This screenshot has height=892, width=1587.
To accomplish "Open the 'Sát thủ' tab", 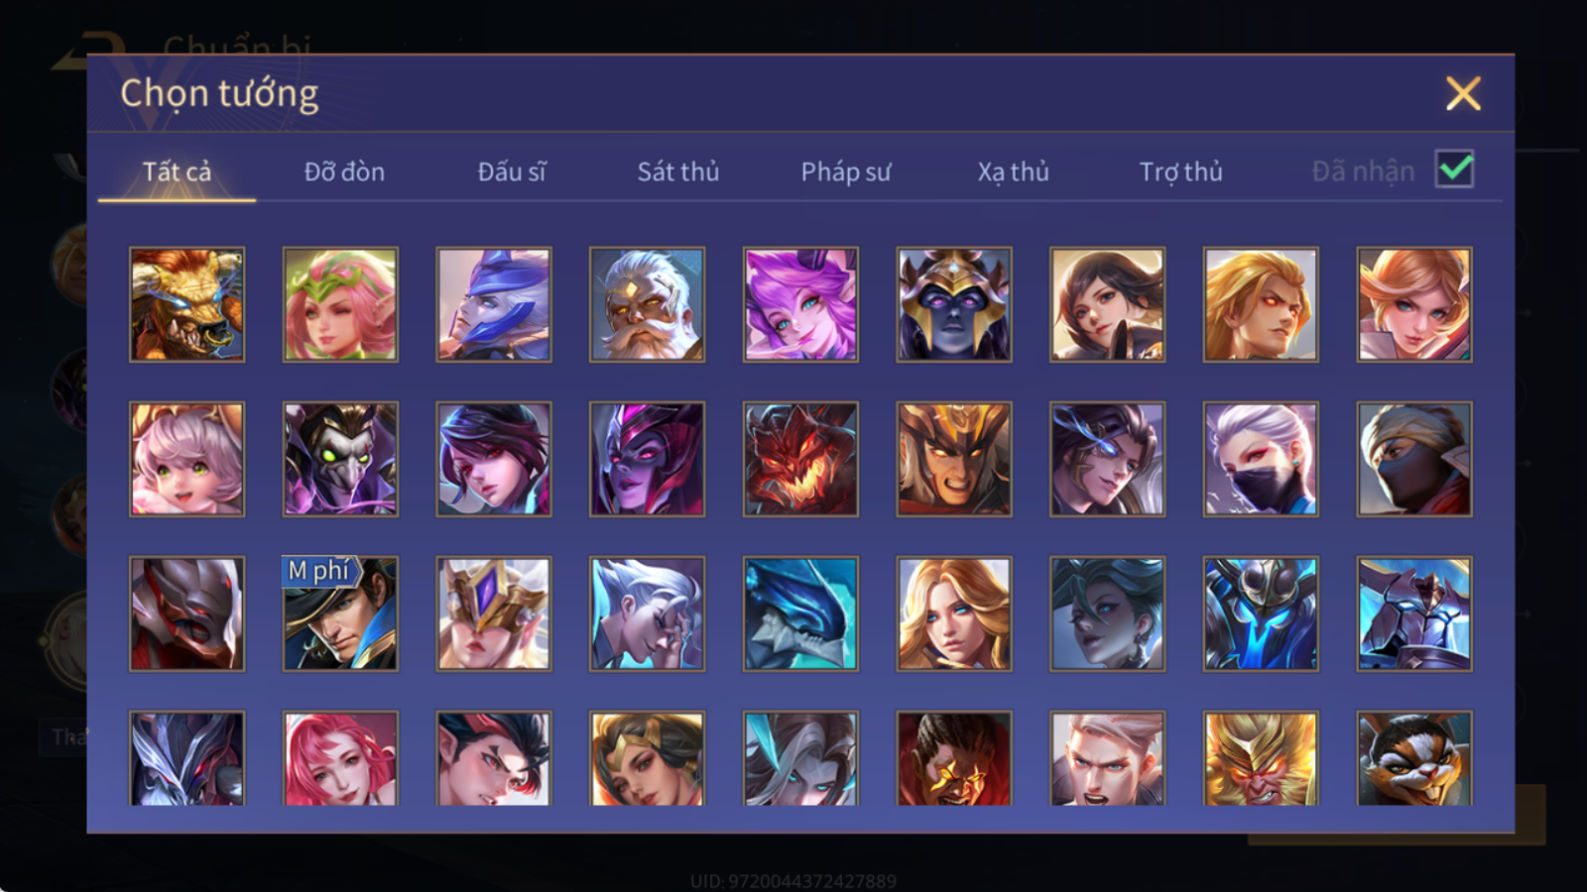I will tap(678, 172).
